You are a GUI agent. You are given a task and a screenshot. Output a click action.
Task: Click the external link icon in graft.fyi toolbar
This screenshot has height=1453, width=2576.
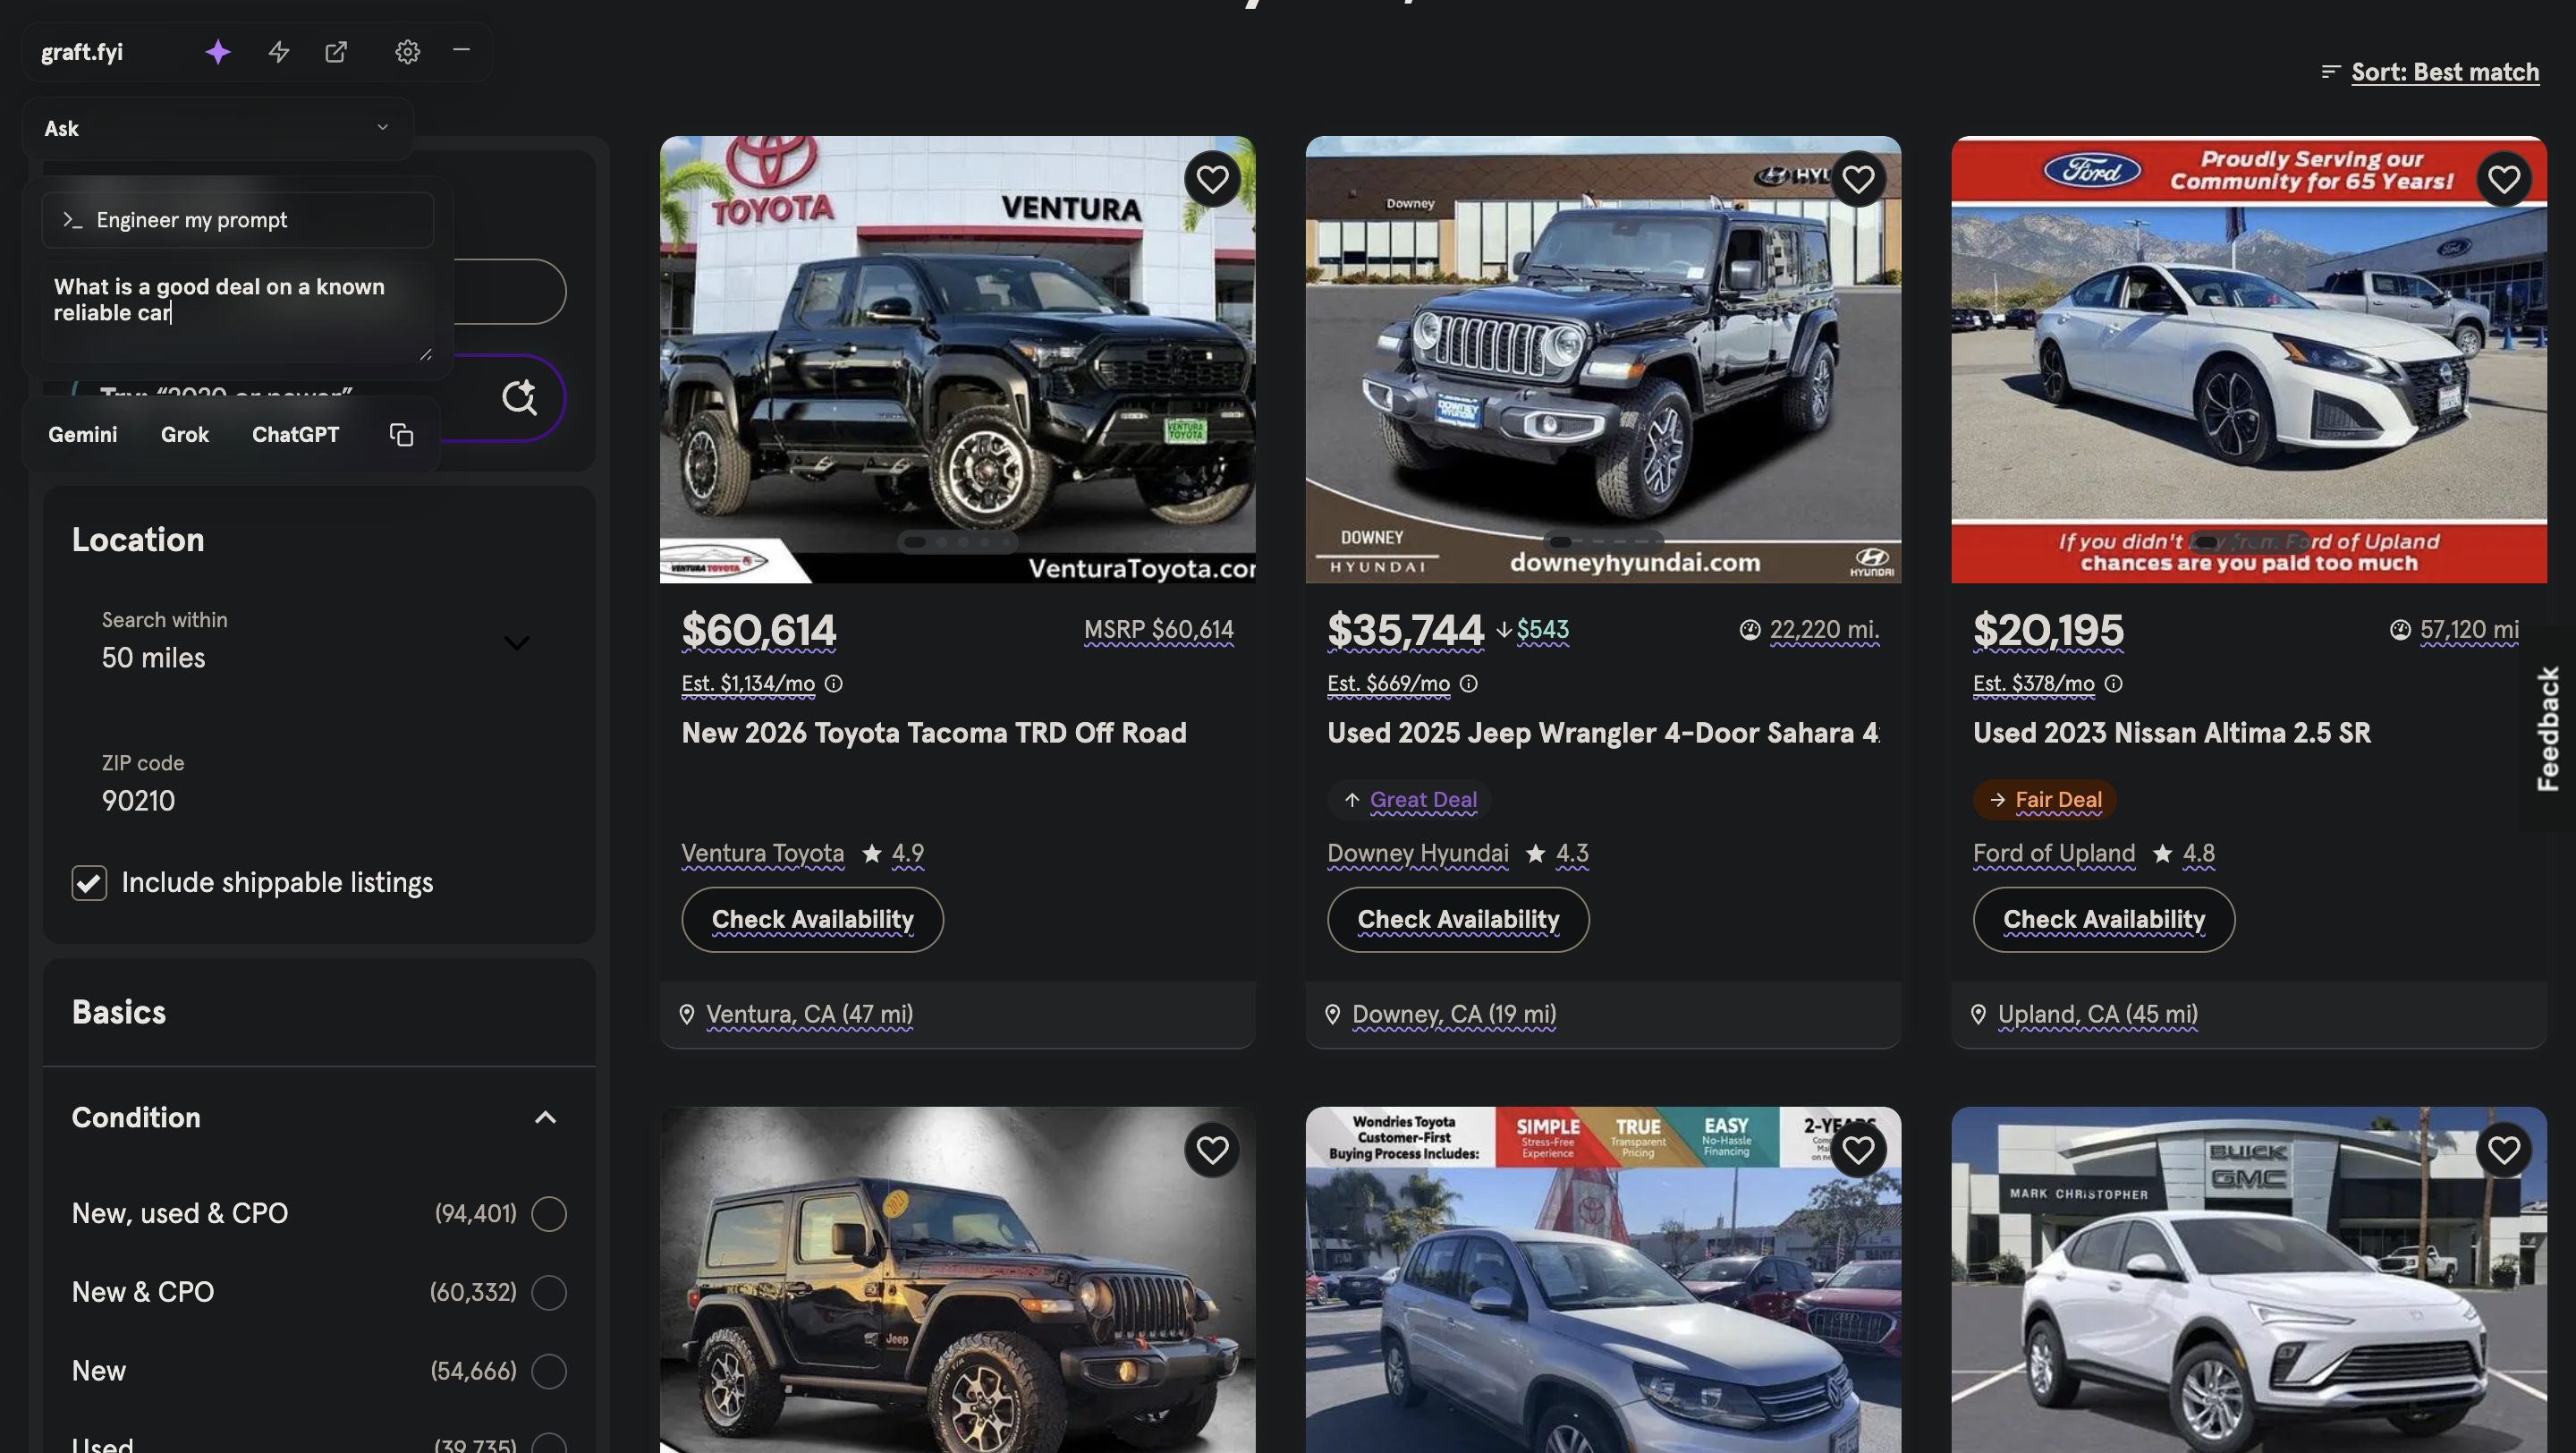coord(336,52)
